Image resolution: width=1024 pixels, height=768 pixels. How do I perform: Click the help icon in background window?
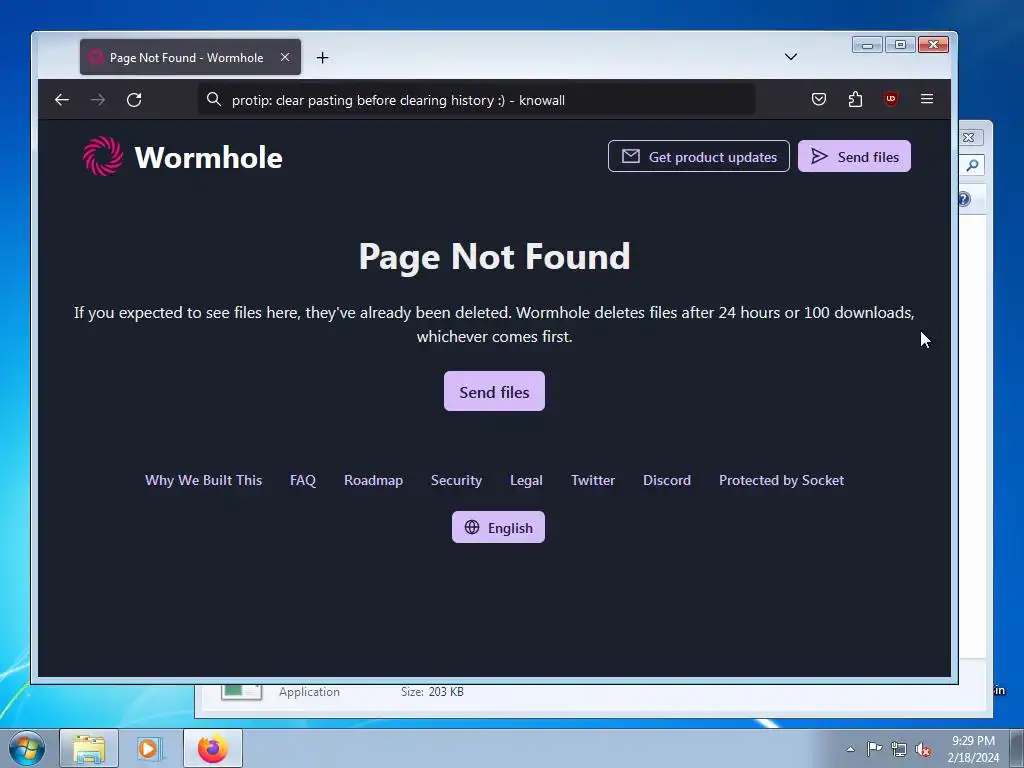[x=965, y=199]
